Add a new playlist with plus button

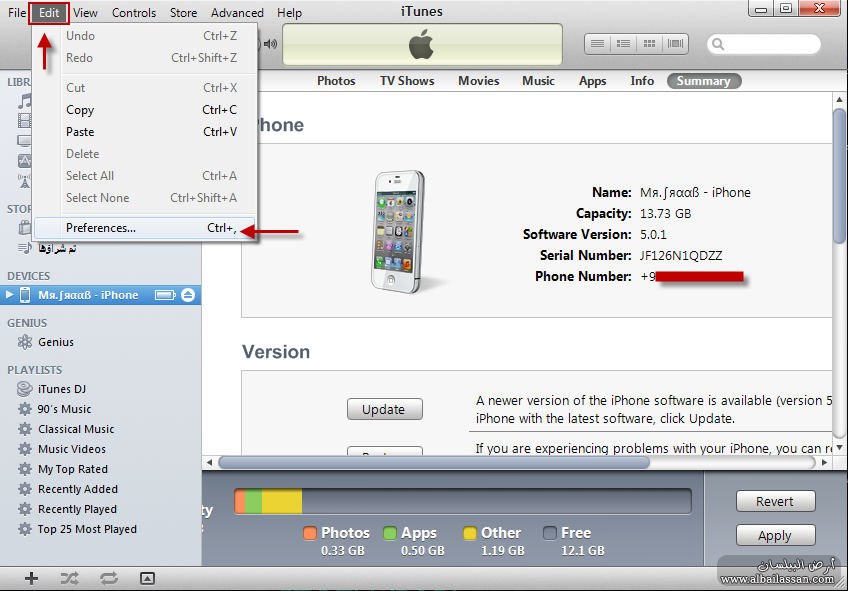coord(31,579)
